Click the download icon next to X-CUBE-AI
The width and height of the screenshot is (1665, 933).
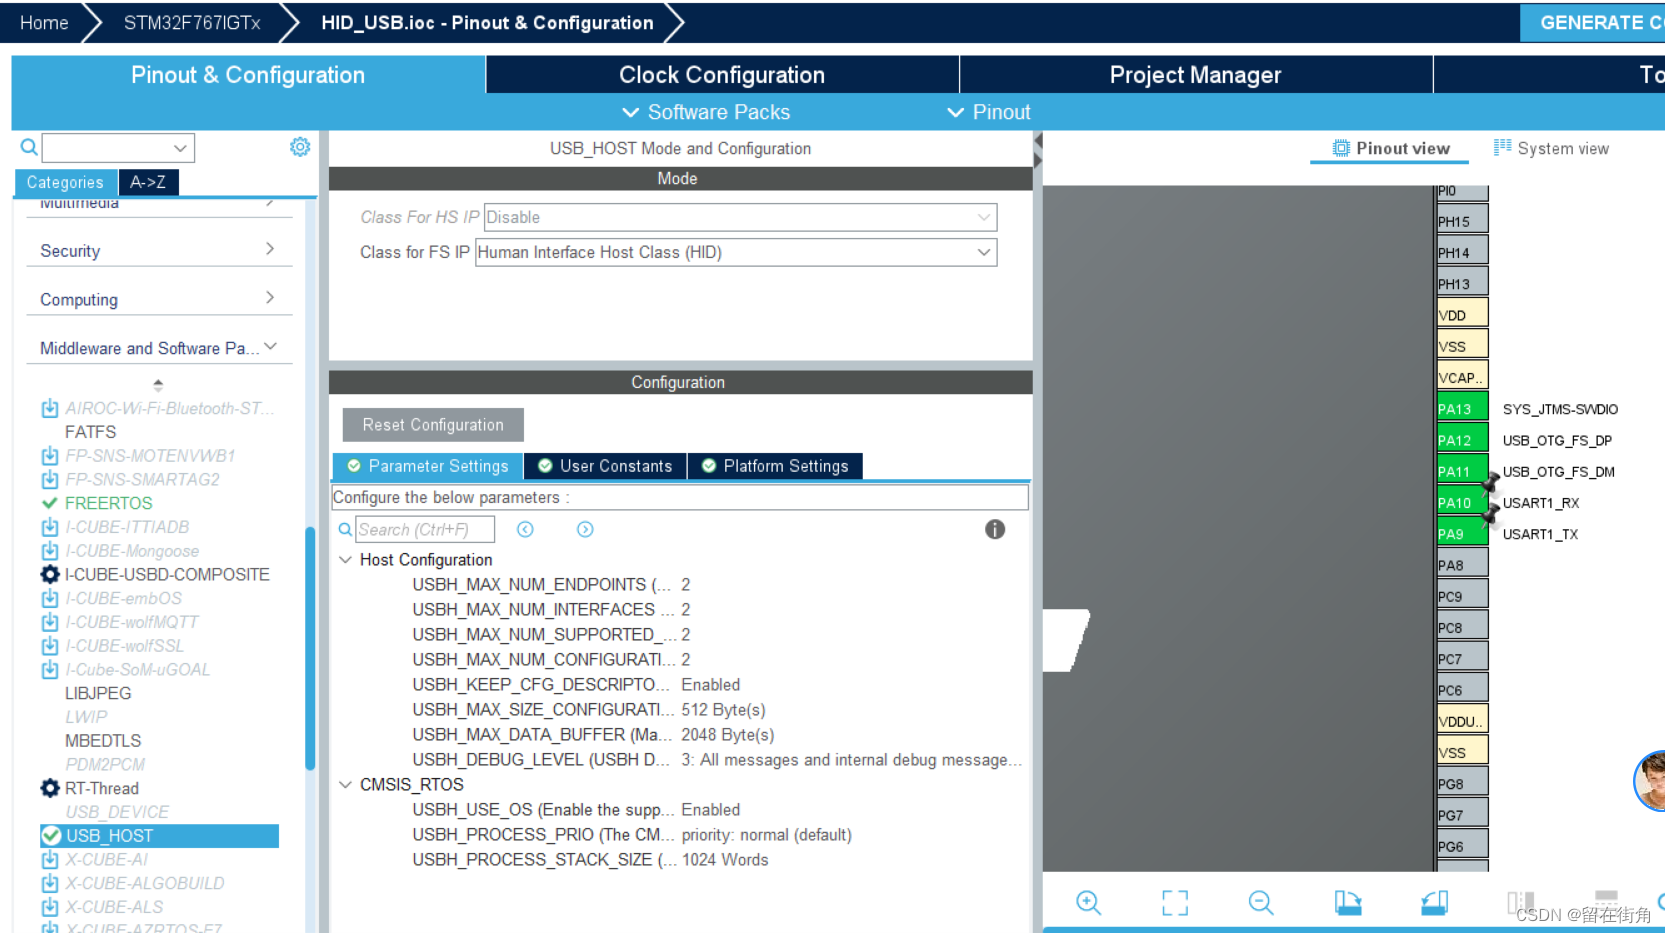pyautogui.click(x=49, y=859)
